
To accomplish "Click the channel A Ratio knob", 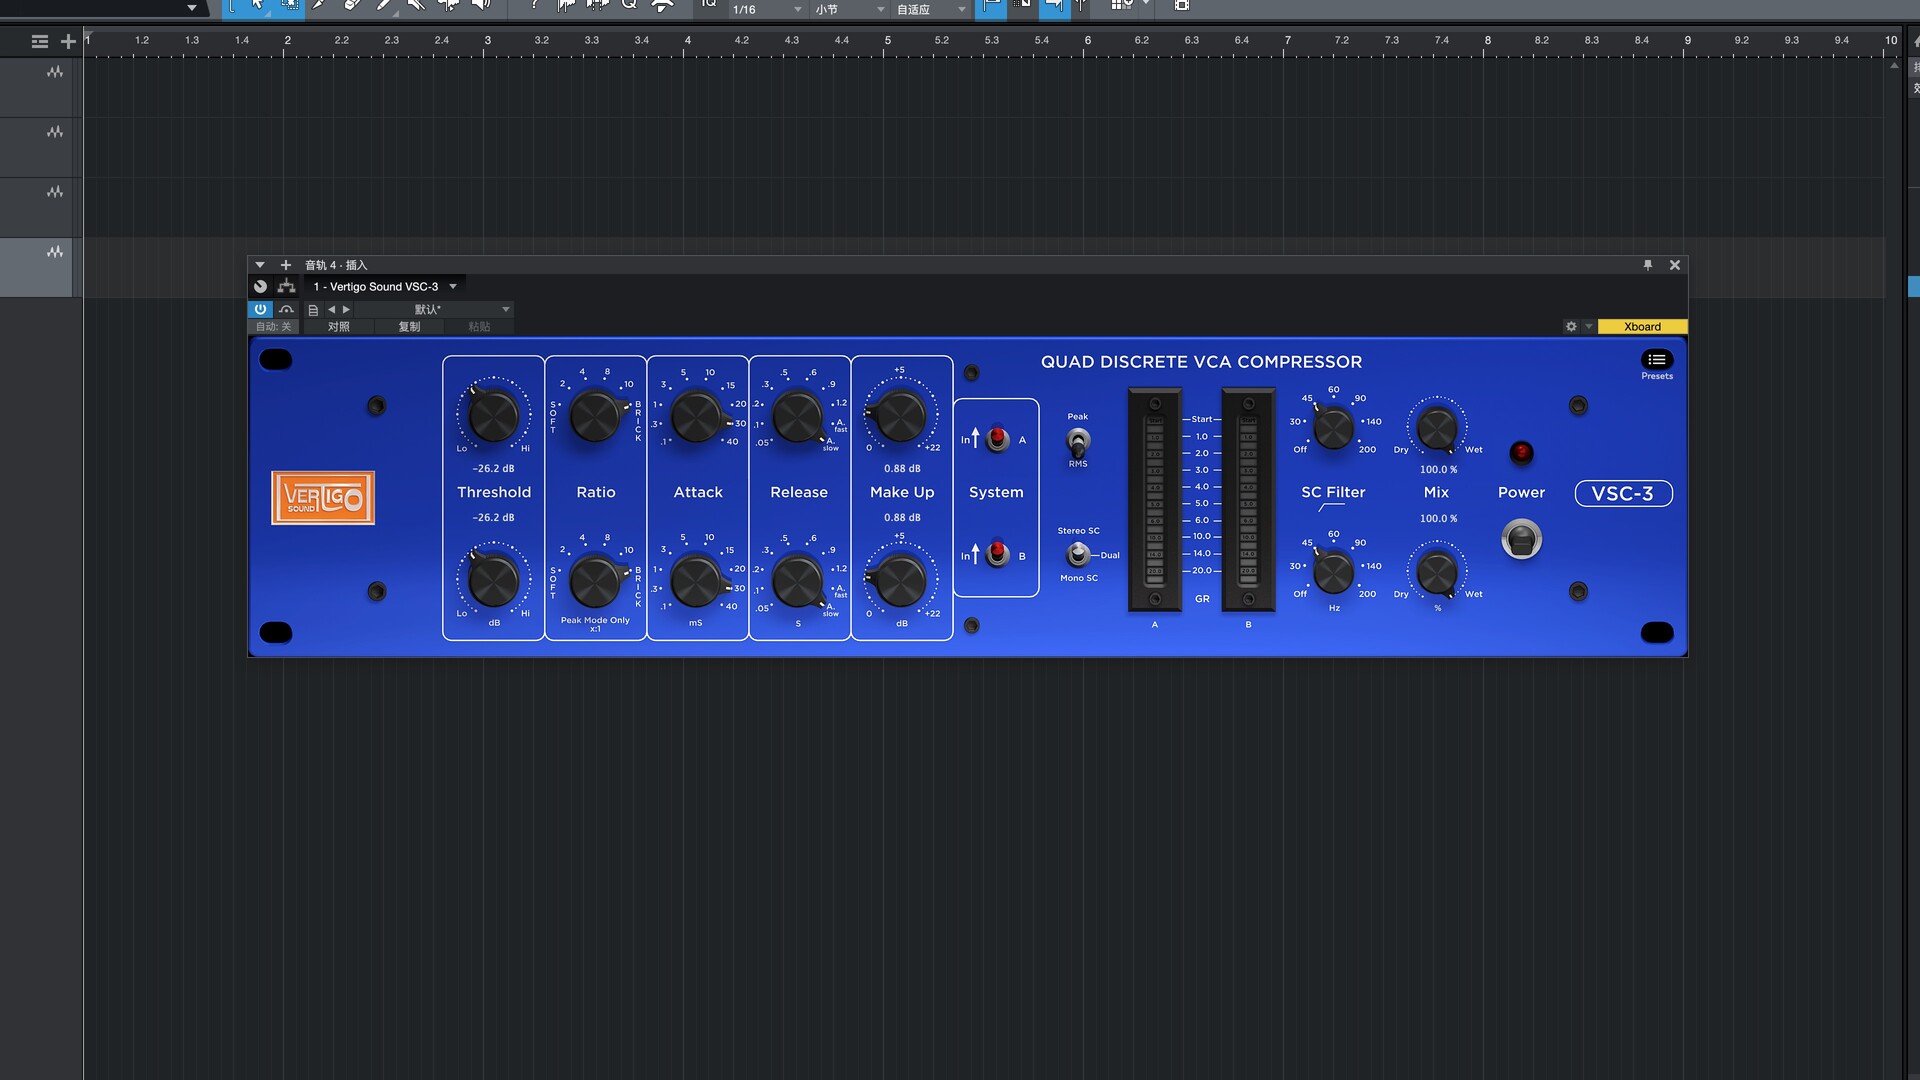I will 596,416.
